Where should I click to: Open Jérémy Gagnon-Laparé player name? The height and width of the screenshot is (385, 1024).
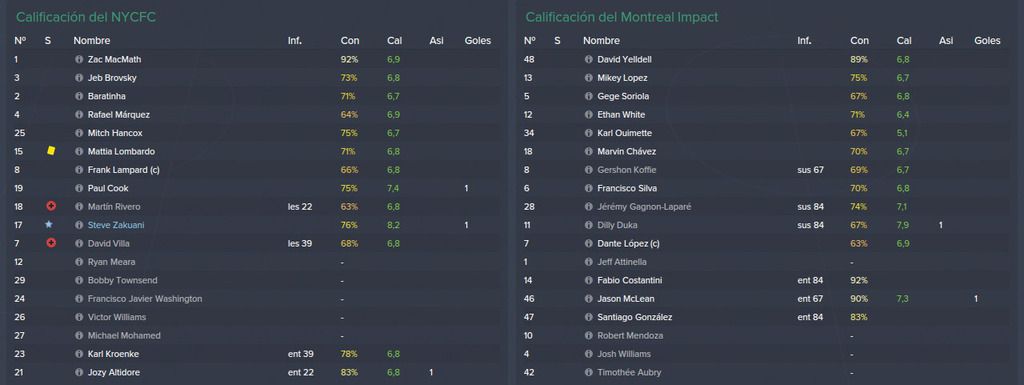[x=644, y=207]
